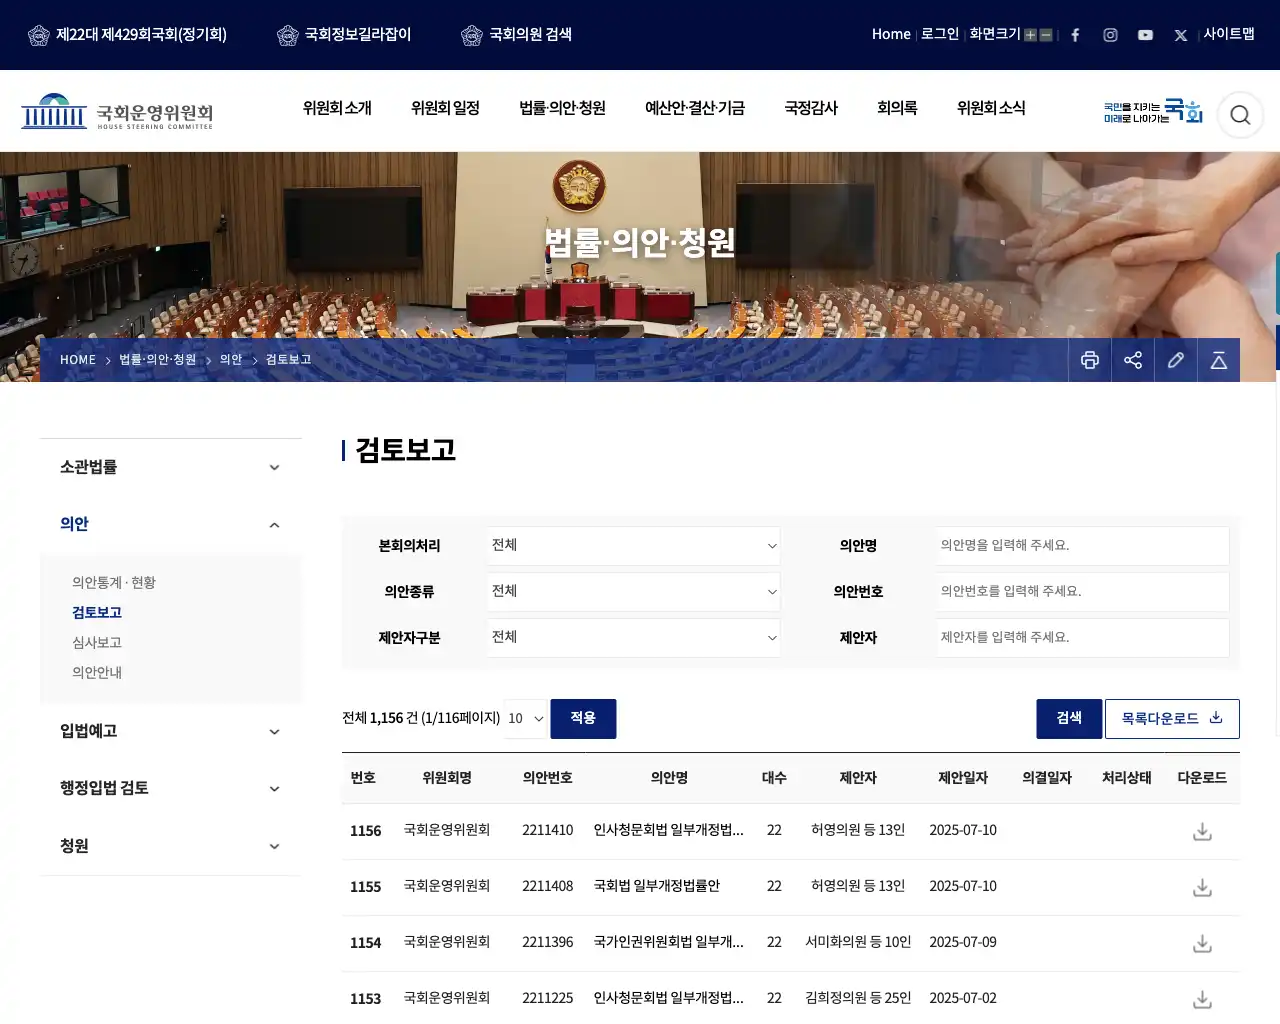1280x1024 pixels.
Task: Click the pencil edit icon in breadcrumb bar
Action: [1176, 360]
